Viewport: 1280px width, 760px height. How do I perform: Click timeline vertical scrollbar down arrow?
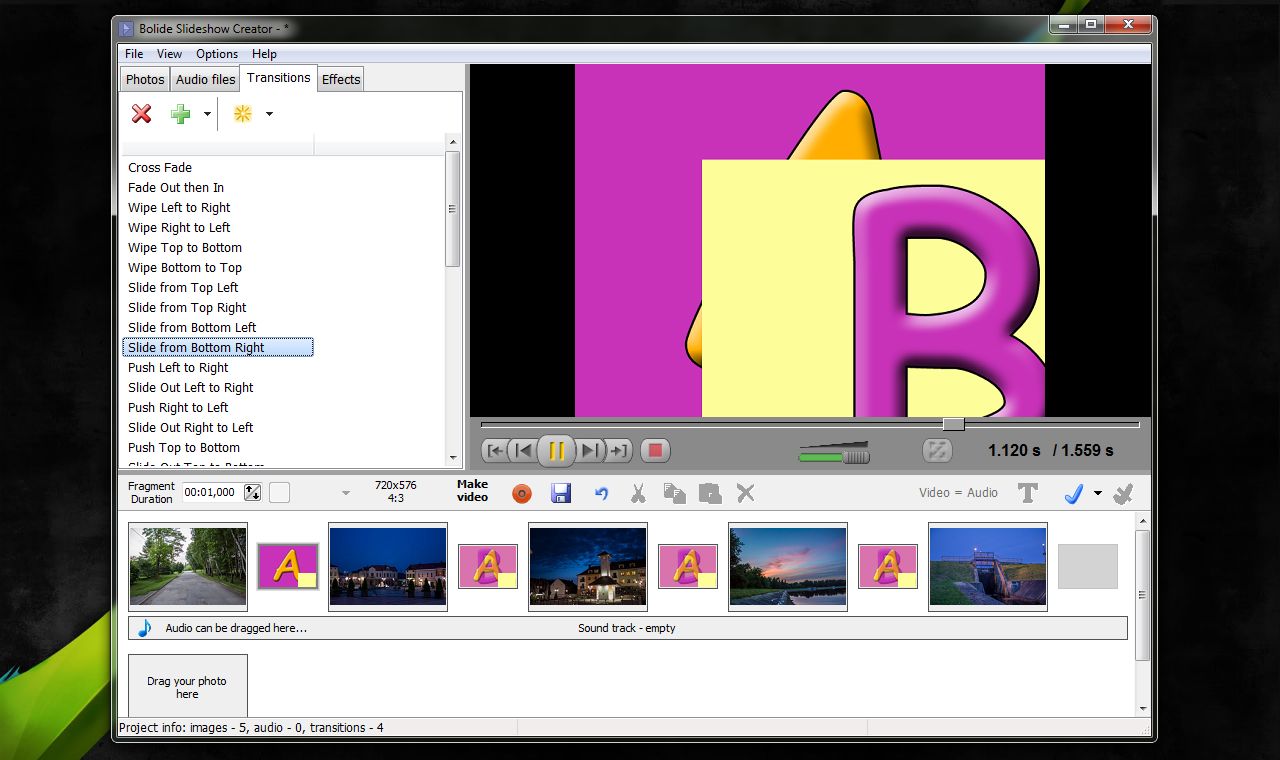tap(1143, 709)
